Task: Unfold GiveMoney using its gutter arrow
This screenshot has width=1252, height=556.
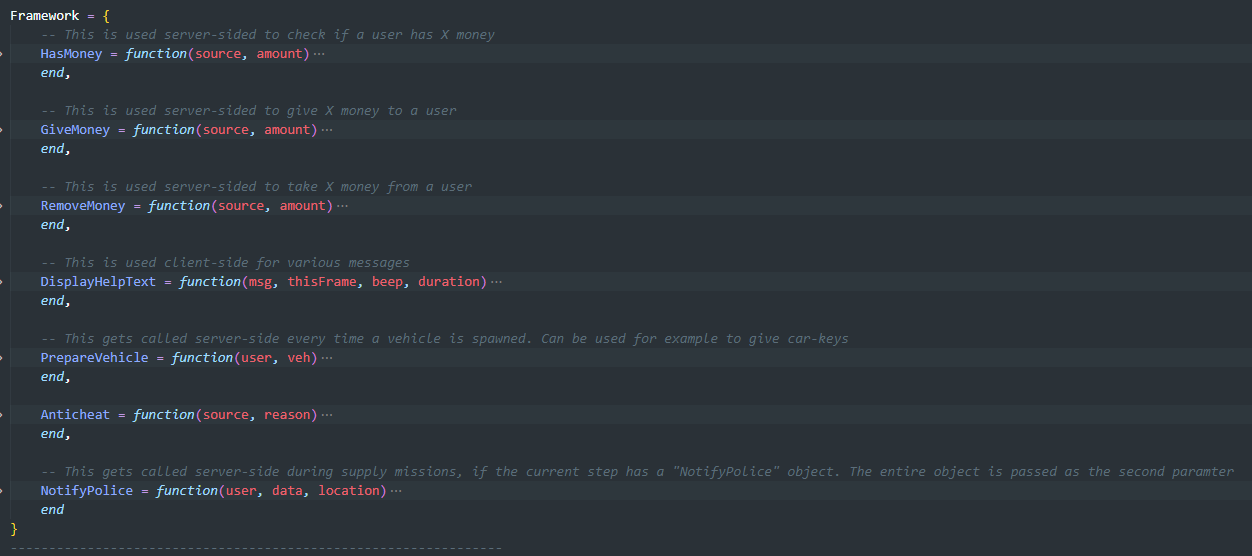Action: [x=3, y=130]
